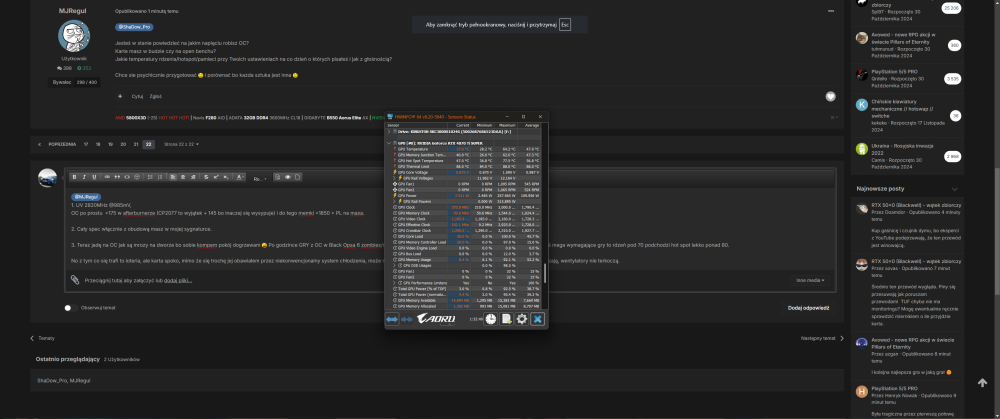Open the three-dot post options menu
The image size is (1000, 419).
(830, 11)
